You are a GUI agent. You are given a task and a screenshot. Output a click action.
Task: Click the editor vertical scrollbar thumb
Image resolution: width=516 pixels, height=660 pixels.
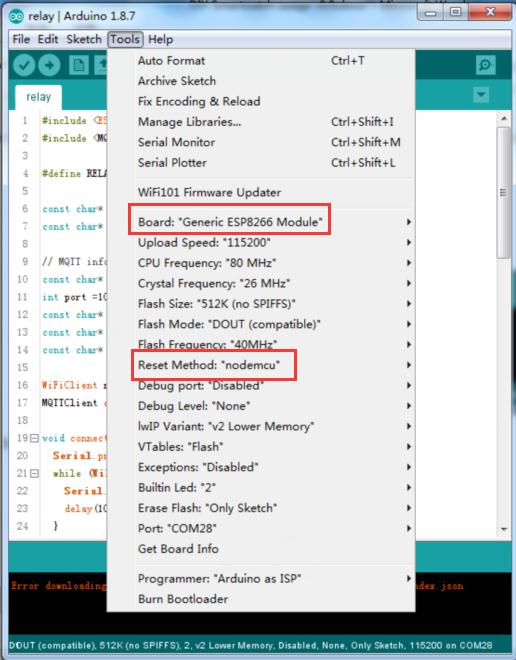coord(503,193)
